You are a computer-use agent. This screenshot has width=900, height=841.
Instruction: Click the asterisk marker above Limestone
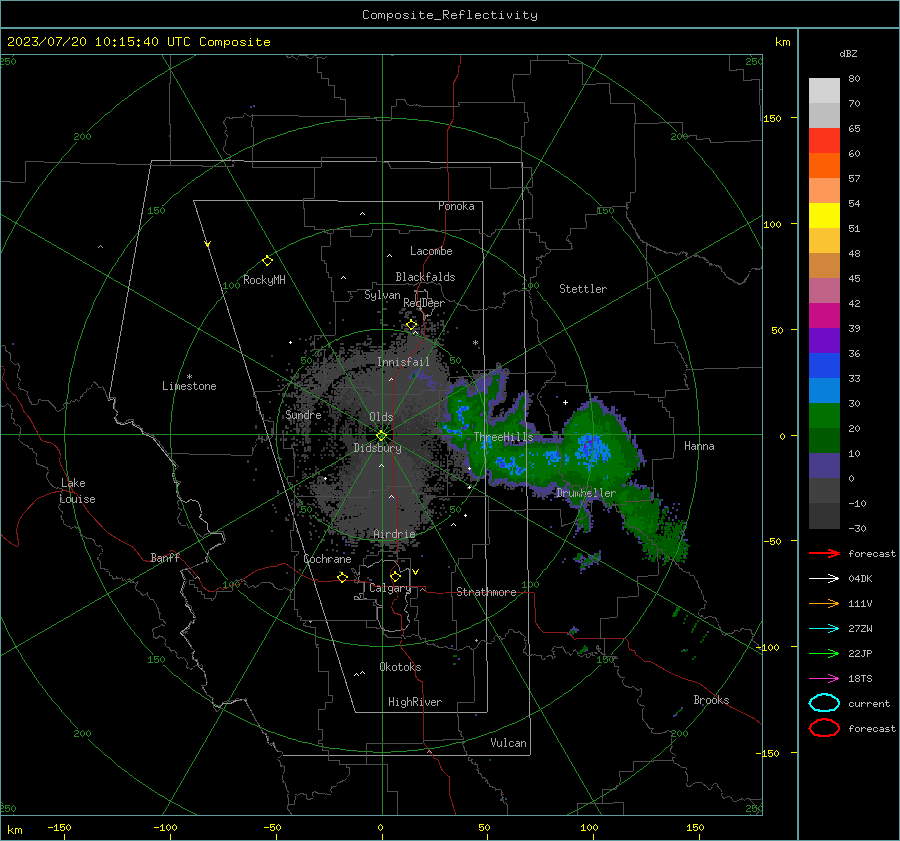click(x=189, y=377)
